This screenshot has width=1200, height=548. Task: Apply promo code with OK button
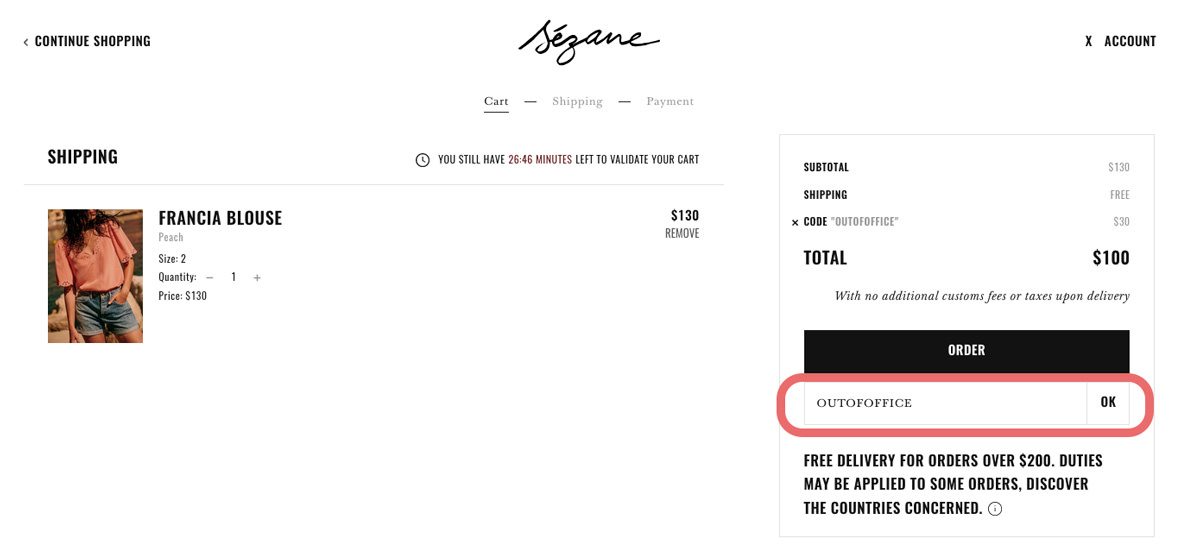(1108, 402)
